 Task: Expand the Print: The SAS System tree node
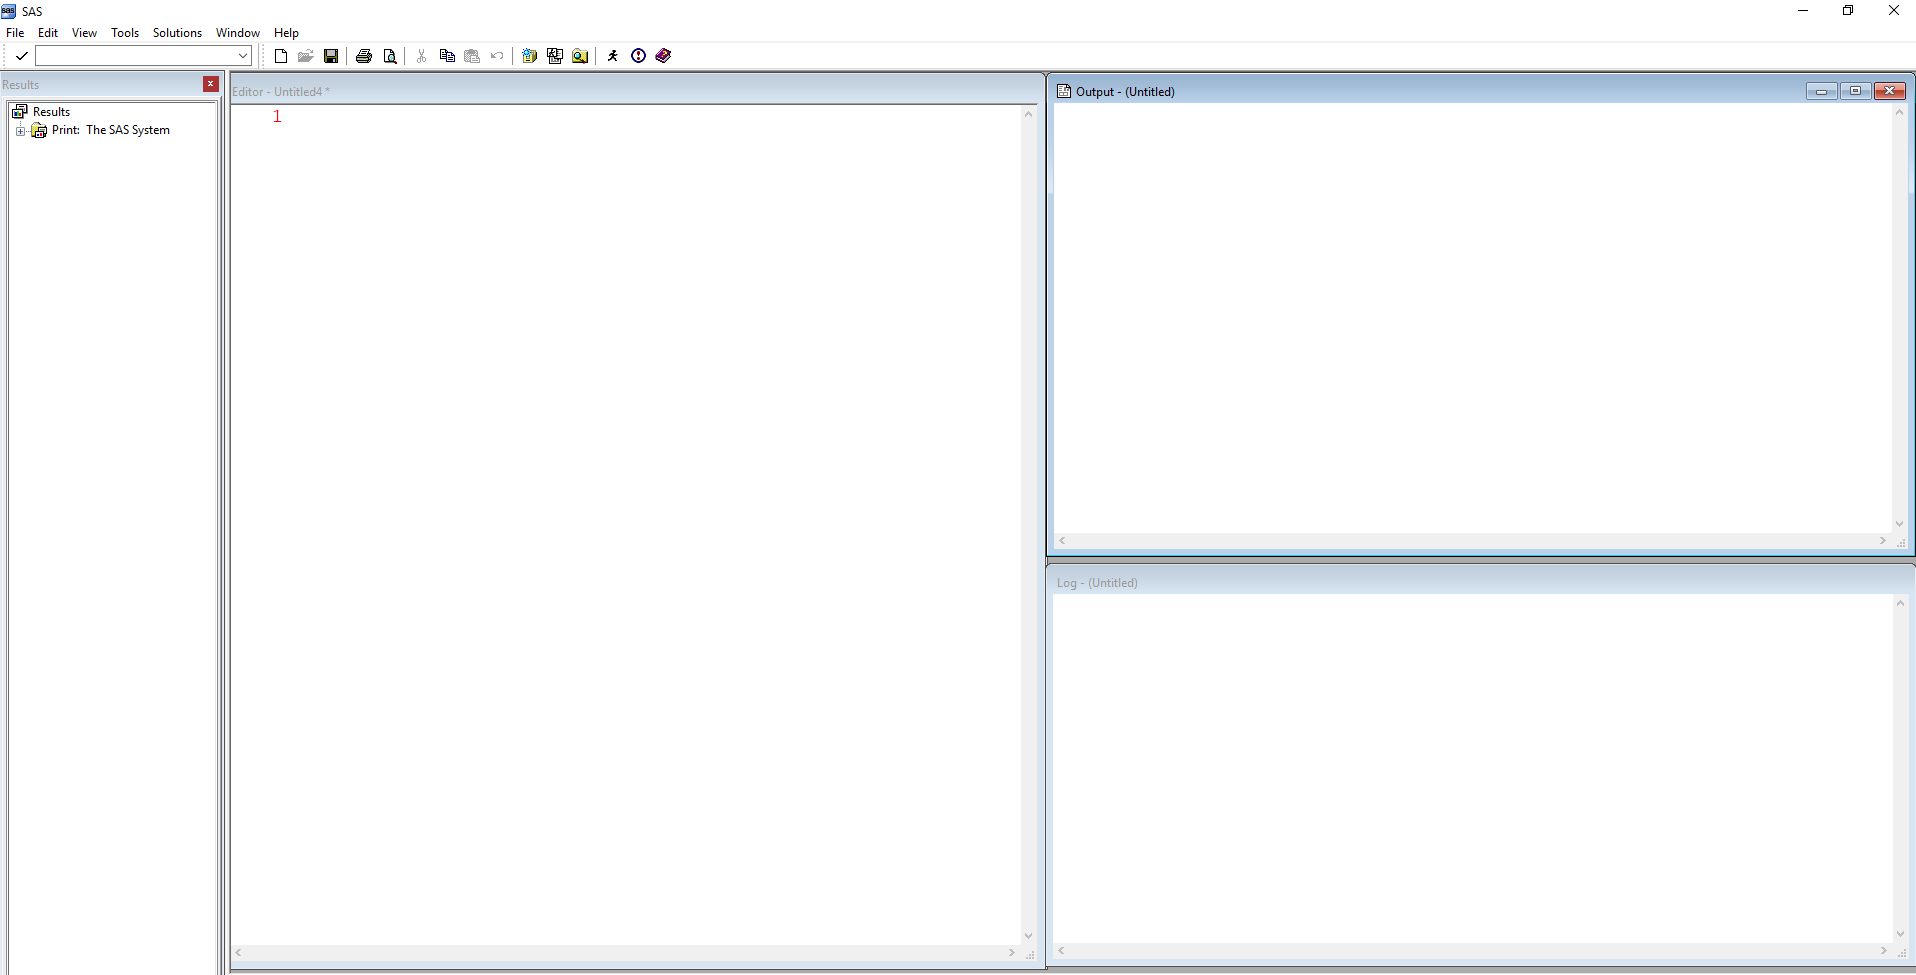click(x=21, y=131)
